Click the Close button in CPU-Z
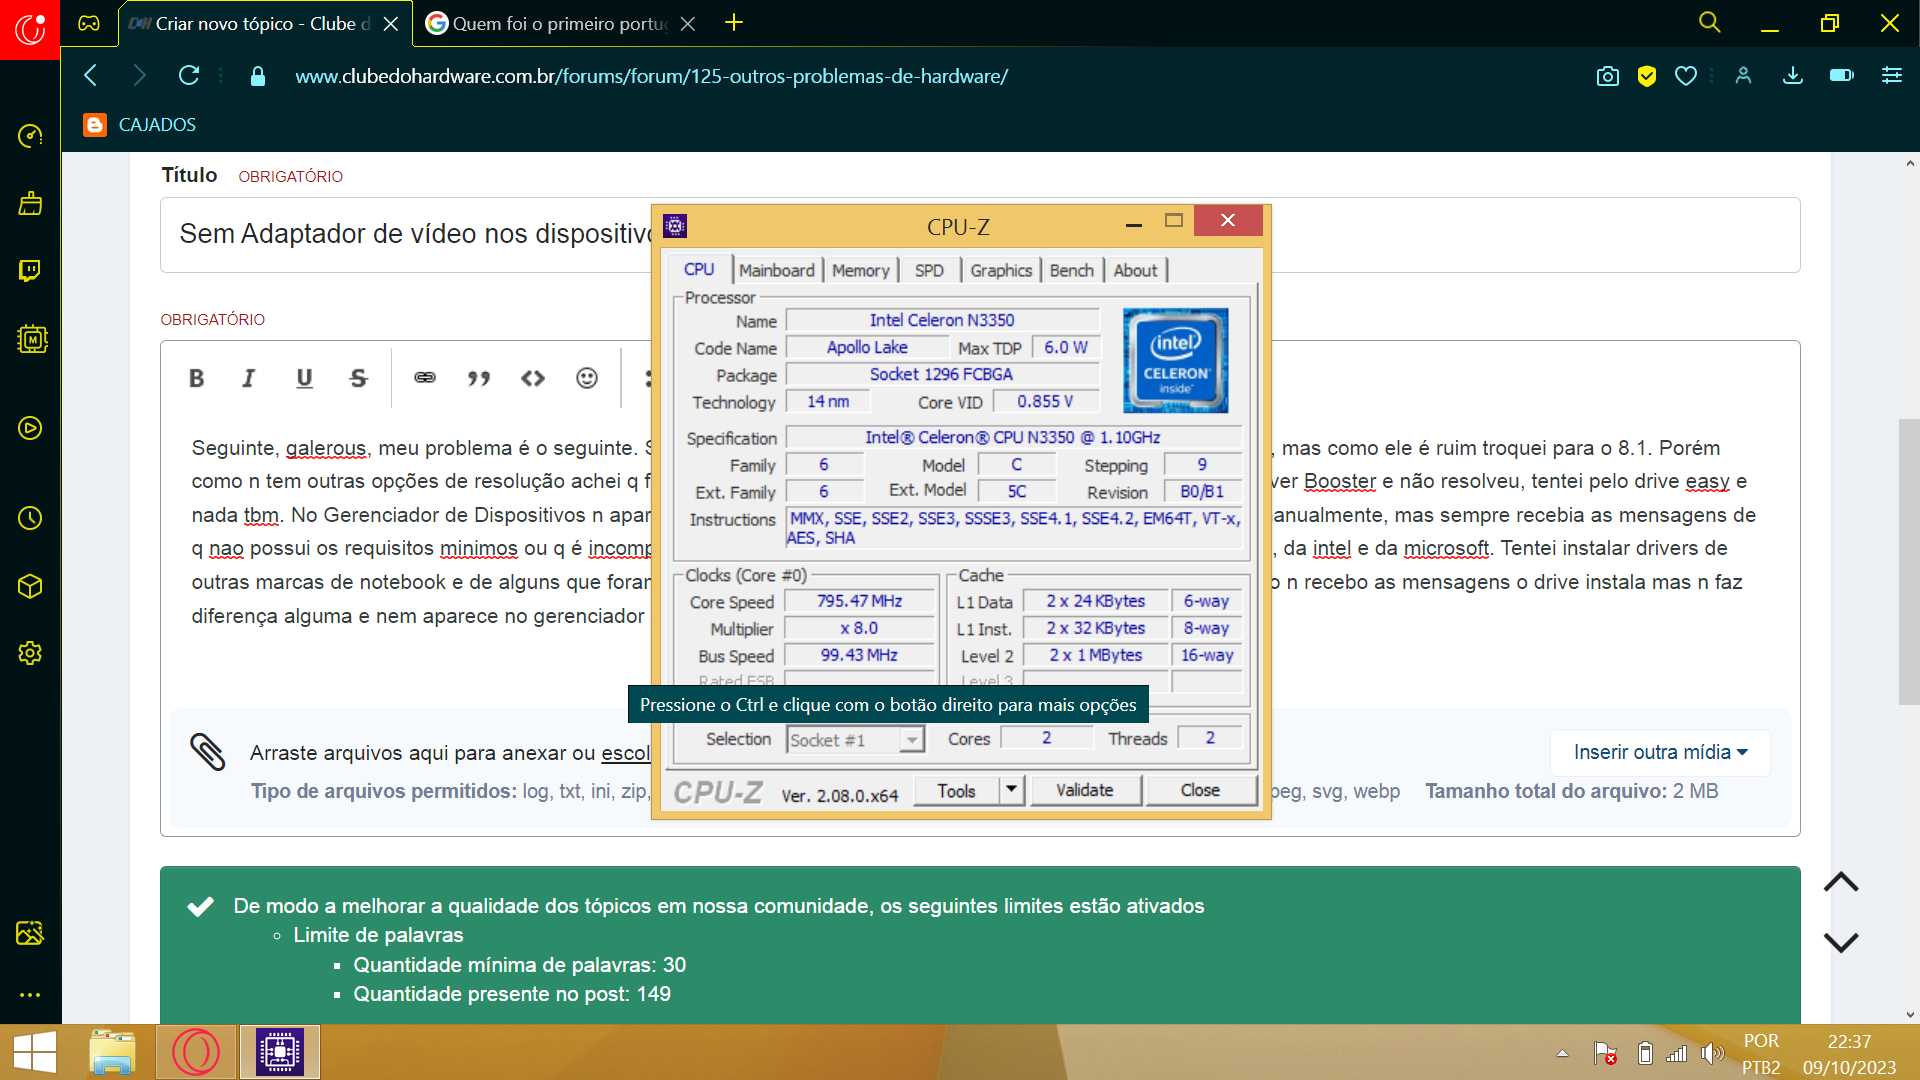The height and width of the screenshot is (1080, 1920). click(x=1200, y=790)
